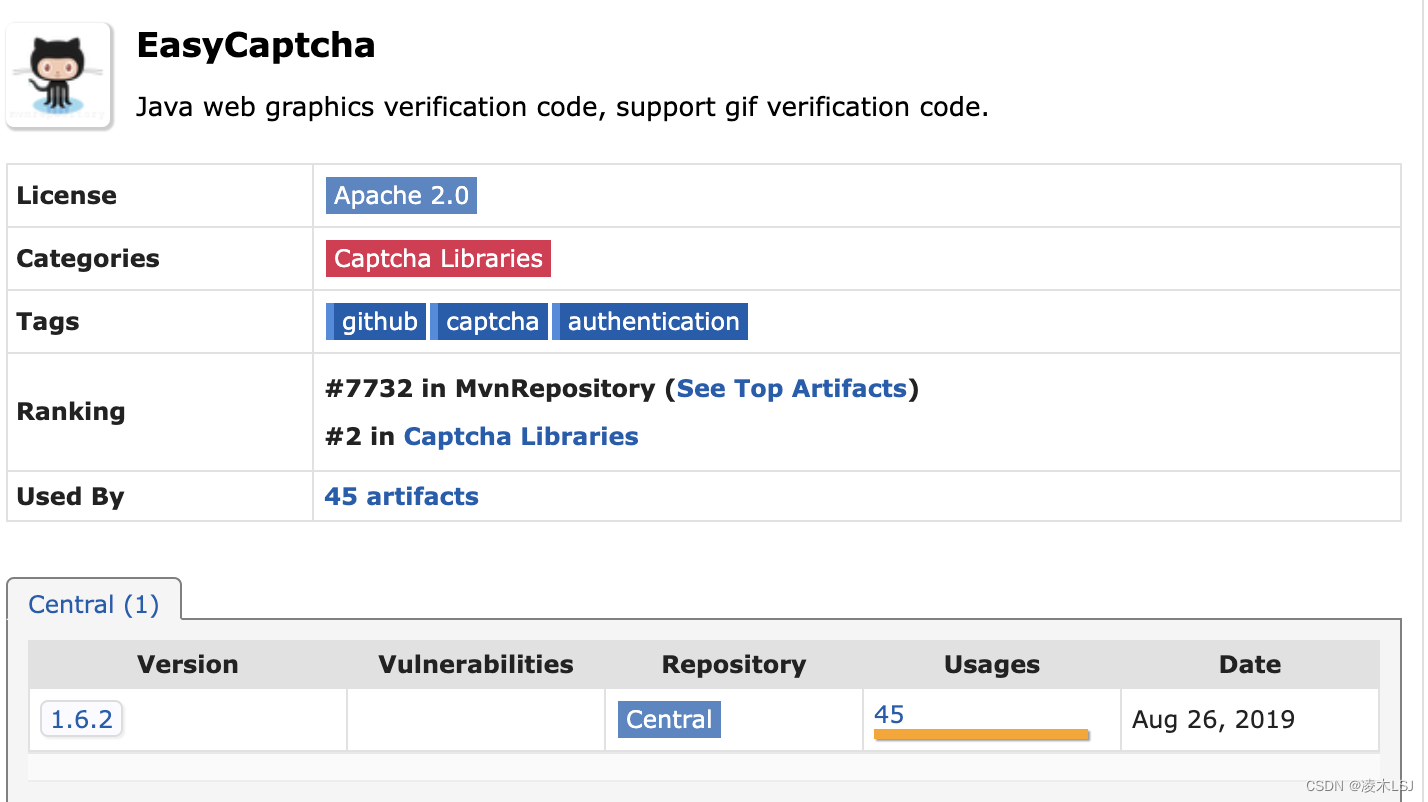The image size is (1428, 802).
Task: Select the captcha tag badge
Action: click(489, 321)
